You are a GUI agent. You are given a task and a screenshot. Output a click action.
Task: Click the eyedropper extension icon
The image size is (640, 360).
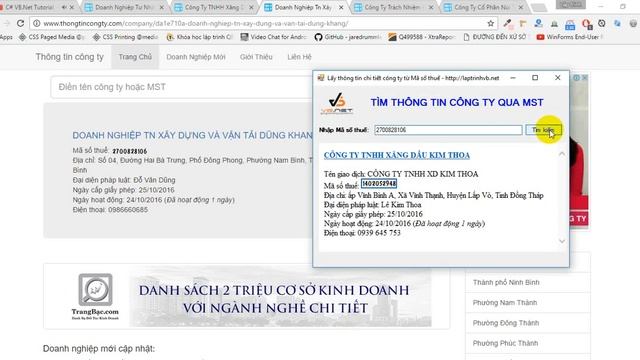507,24
